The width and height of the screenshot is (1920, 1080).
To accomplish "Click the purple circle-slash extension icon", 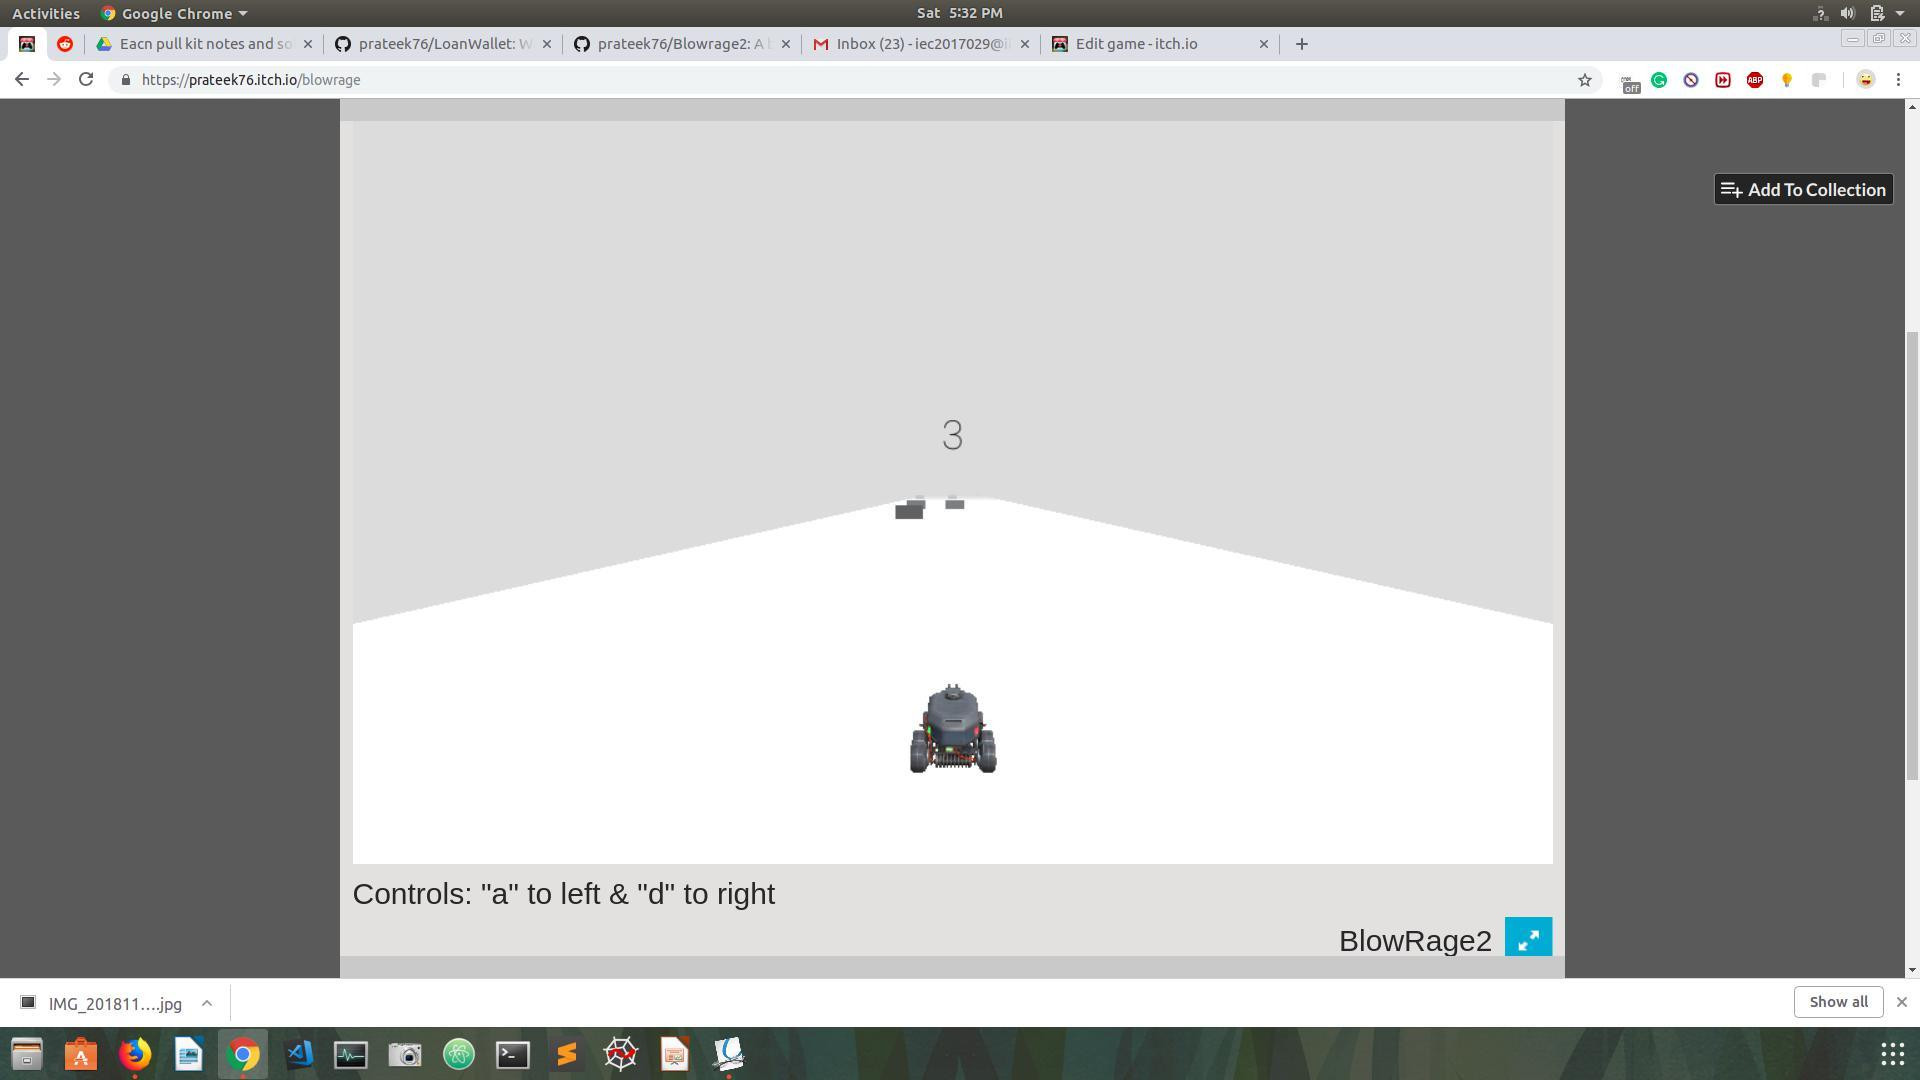I will [x=1691, y=80].
